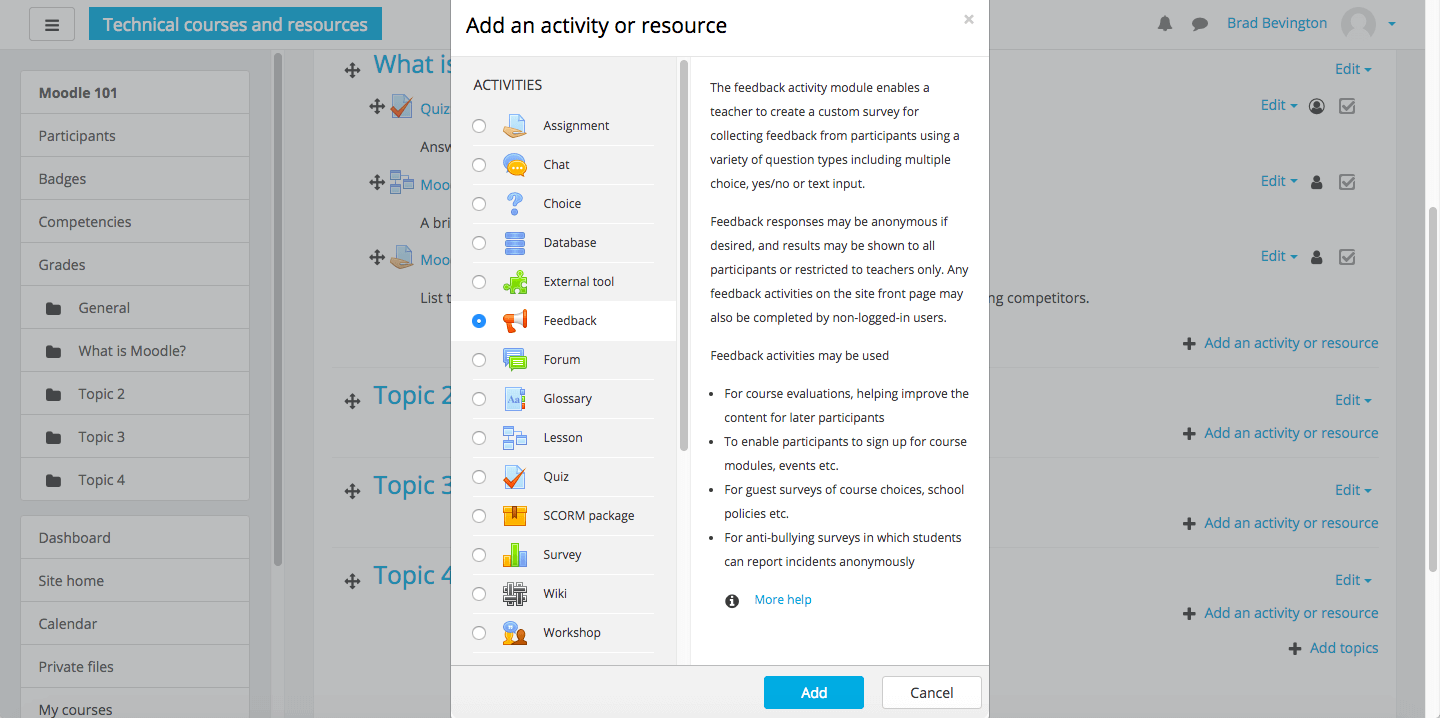Select the External tool radio button
Image resolution: width=1440 pixels, height=718 pixels.
479,282
